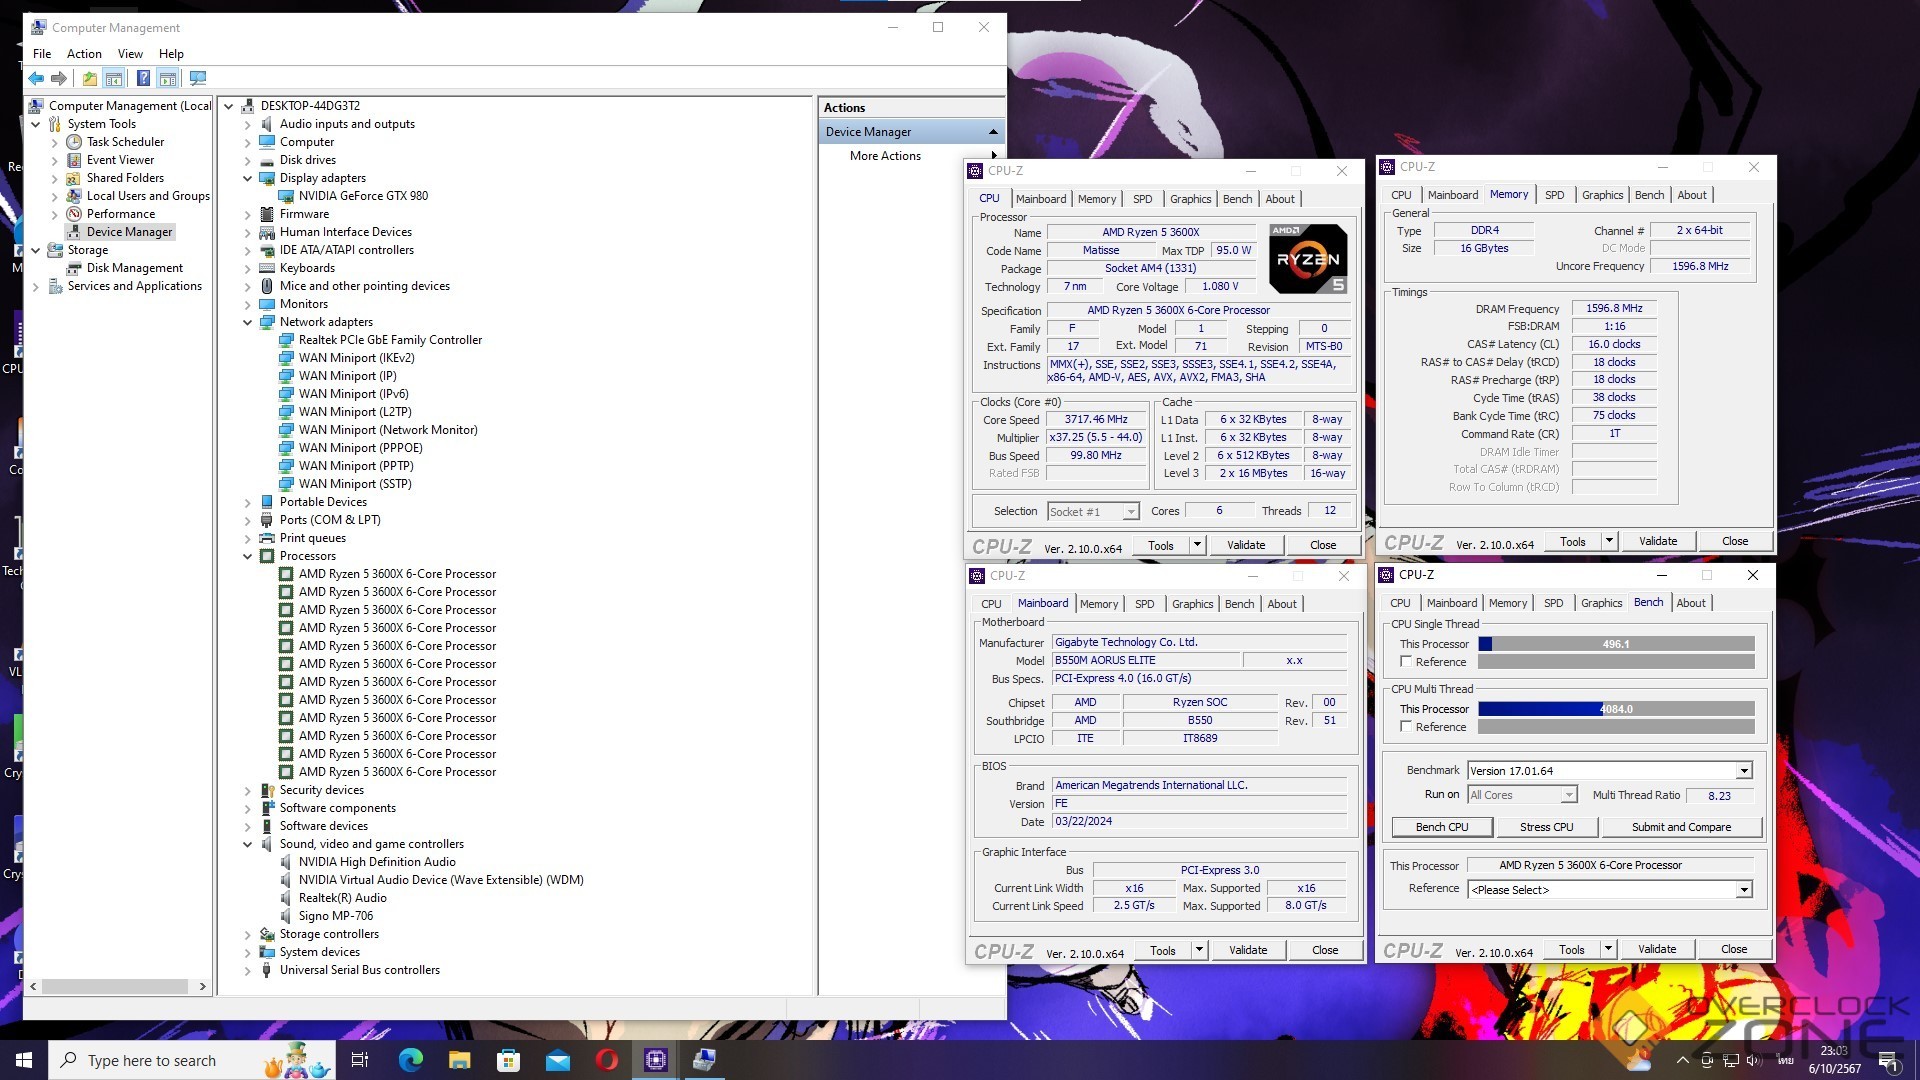Click the Back arrow in Computer Management toolbar
The height and width of the screenshot is (1080, 1920).
coord(36,78)
